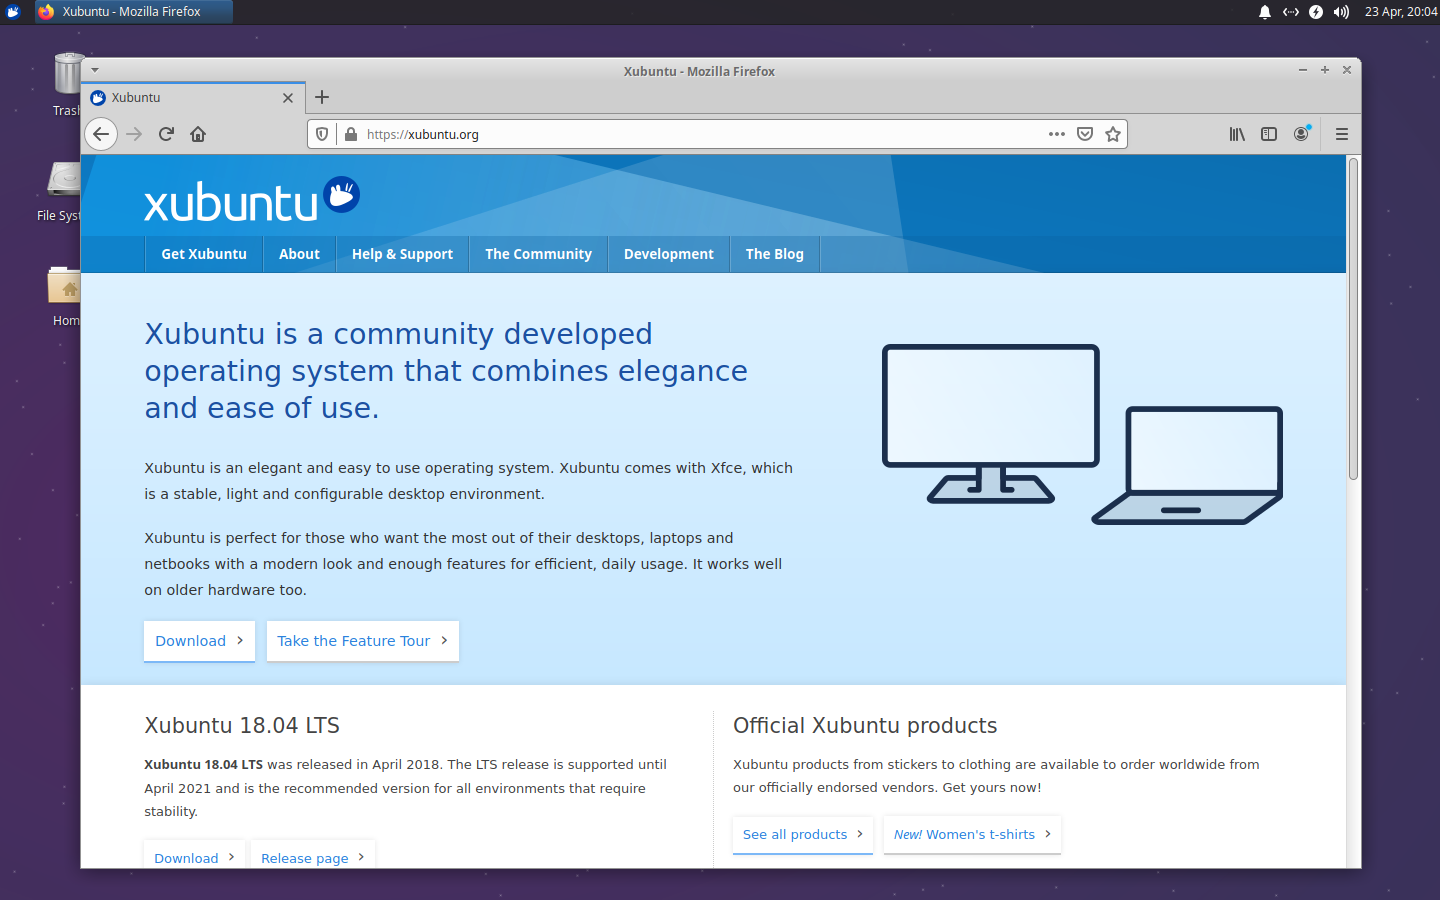Open the About menu item
This screenshot has height=900, width=1440.
click(299, 254)
